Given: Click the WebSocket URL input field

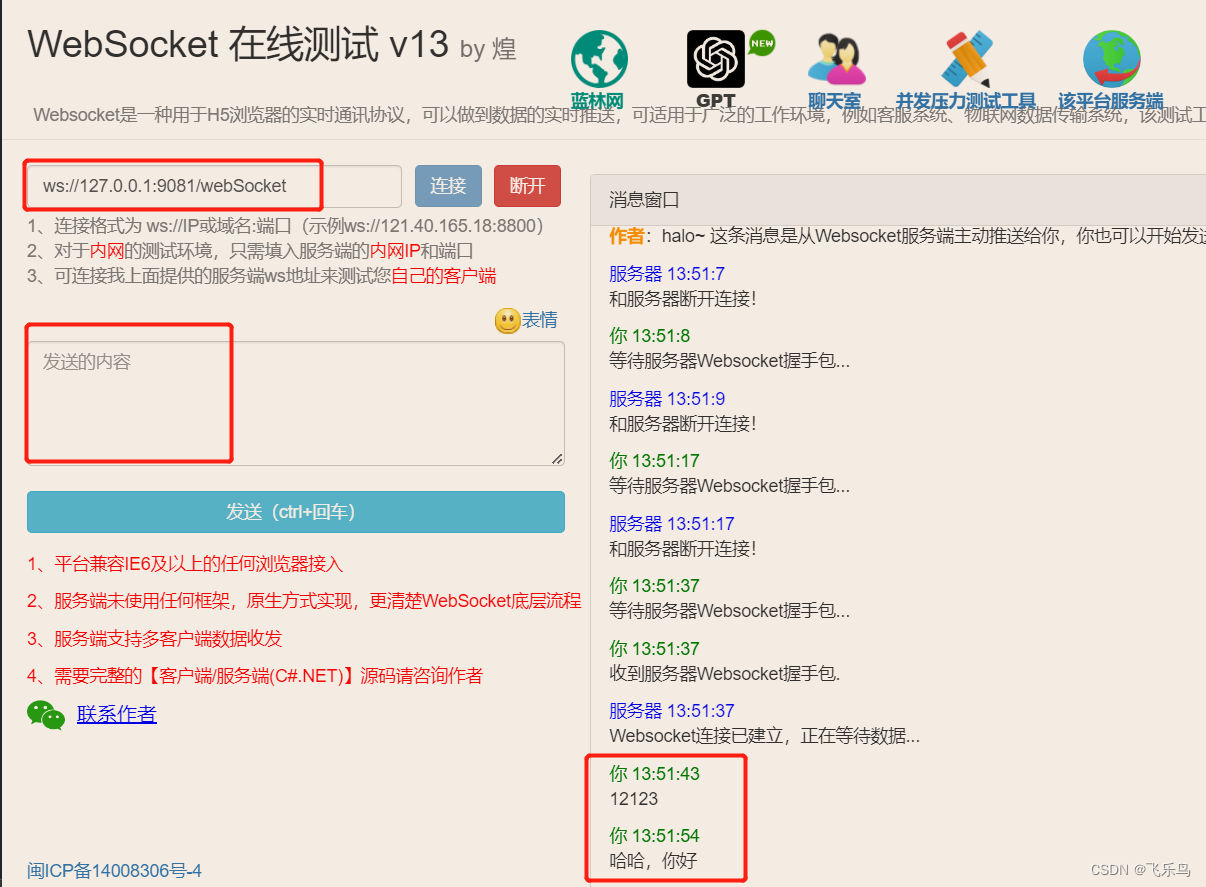Looking at the screenshot, I should click(170, 185).
